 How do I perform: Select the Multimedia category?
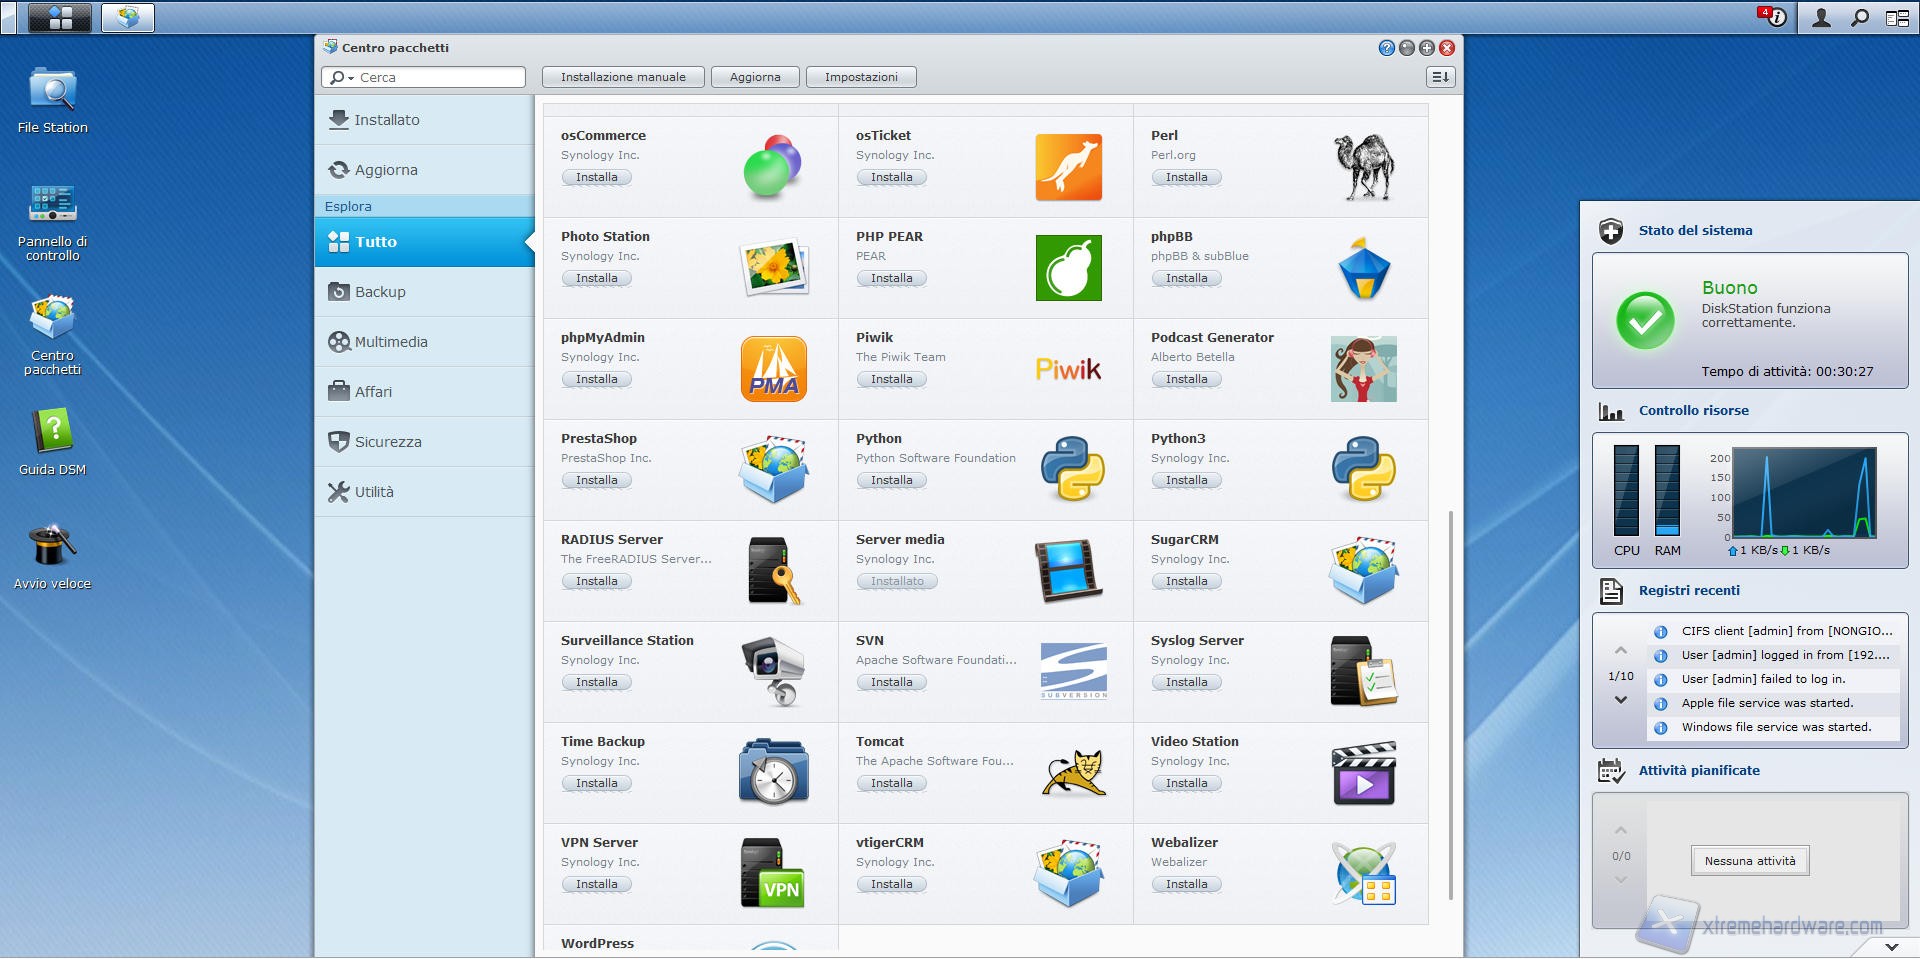[x=390, y=342]
